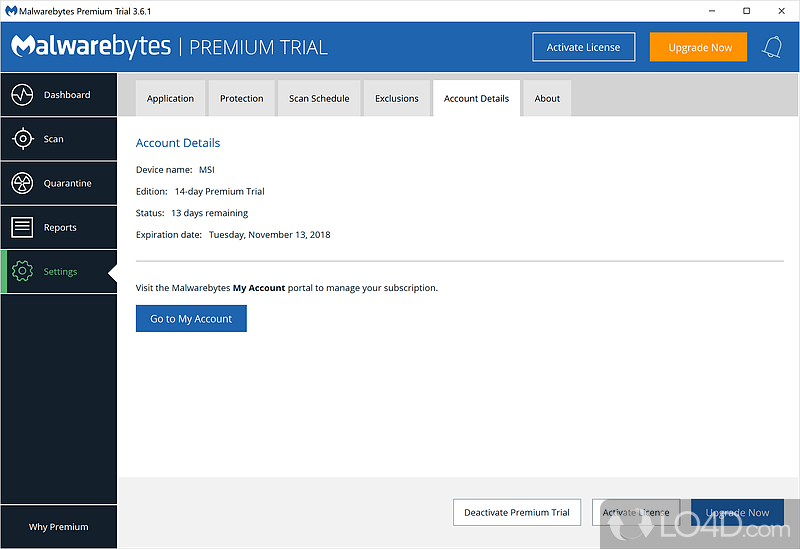Click the bottom Activate License button
This screenshot has height=549, width=800.
pos(635,512)
